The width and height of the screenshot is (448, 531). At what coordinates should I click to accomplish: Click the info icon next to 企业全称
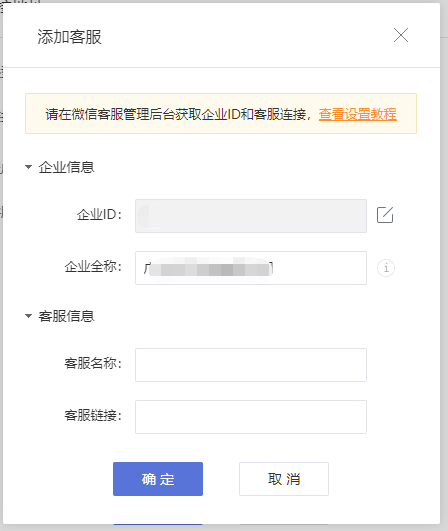point(386,268)
